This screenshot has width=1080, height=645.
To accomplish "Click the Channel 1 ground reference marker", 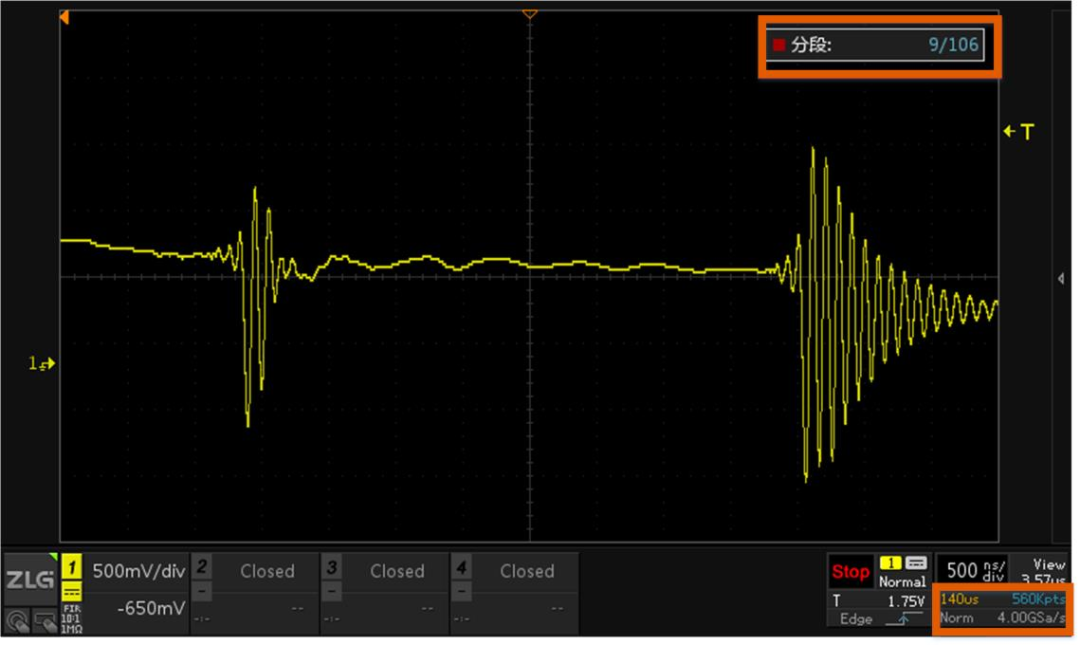I will (x=42, y=365).
